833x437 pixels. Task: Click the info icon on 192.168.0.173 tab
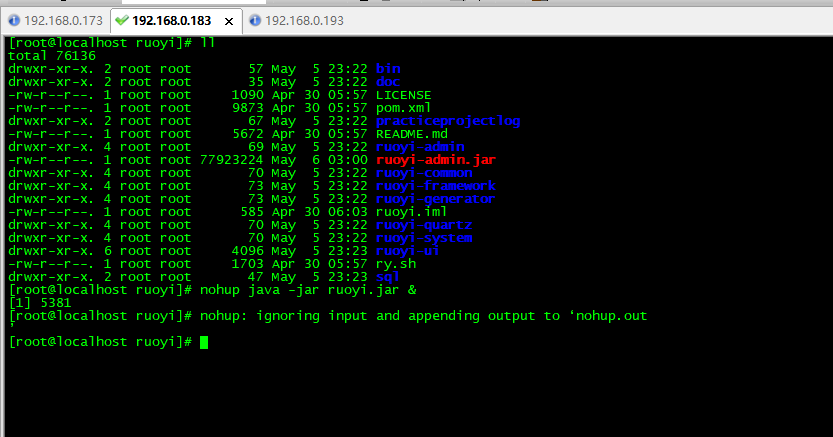coord(14,20)
